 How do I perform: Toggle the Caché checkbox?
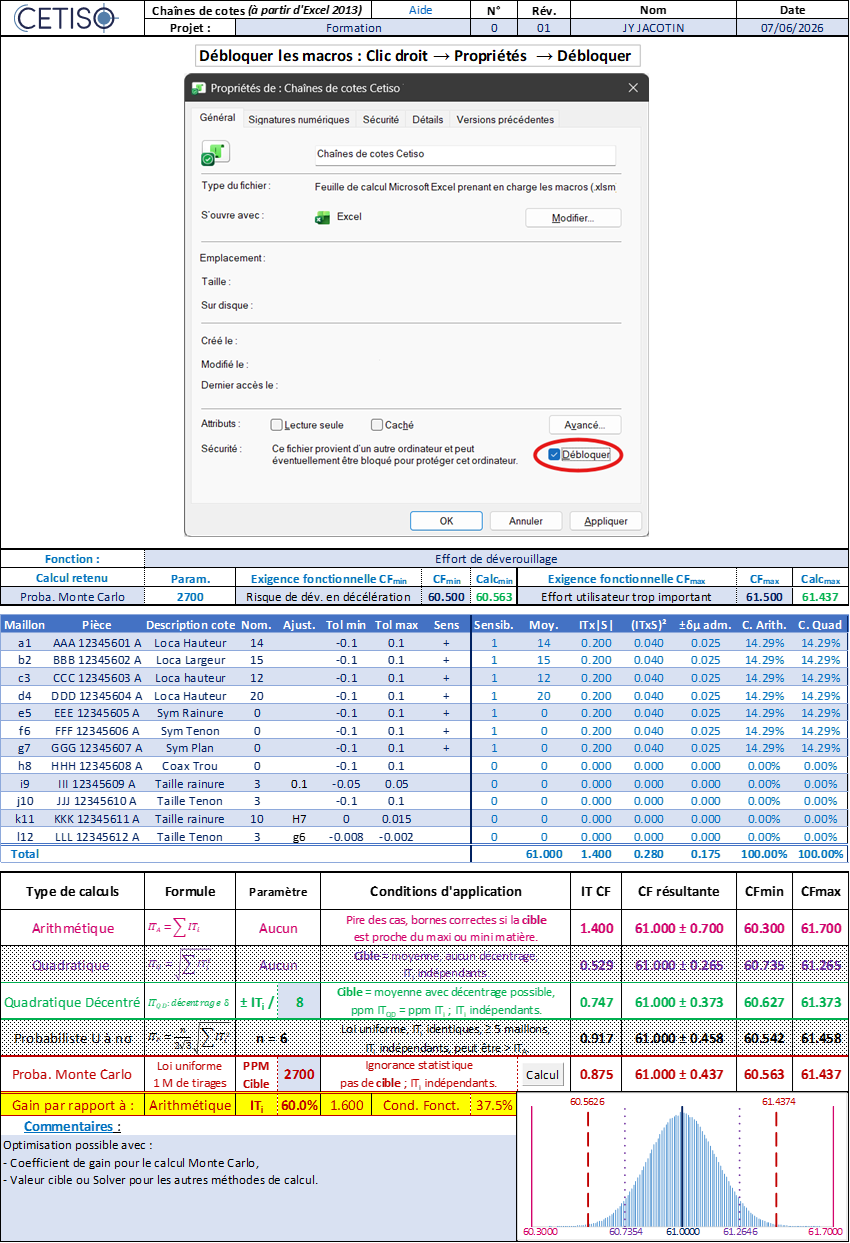click(377, 425)
